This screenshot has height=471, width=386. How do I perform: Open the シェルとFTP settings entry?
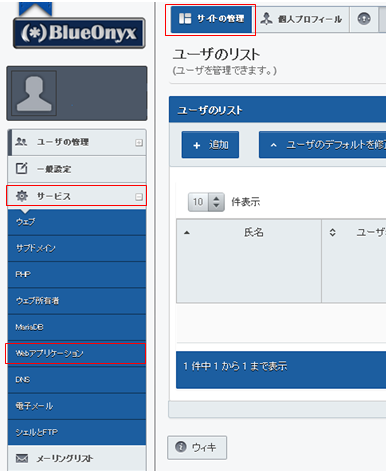[77, 432]
